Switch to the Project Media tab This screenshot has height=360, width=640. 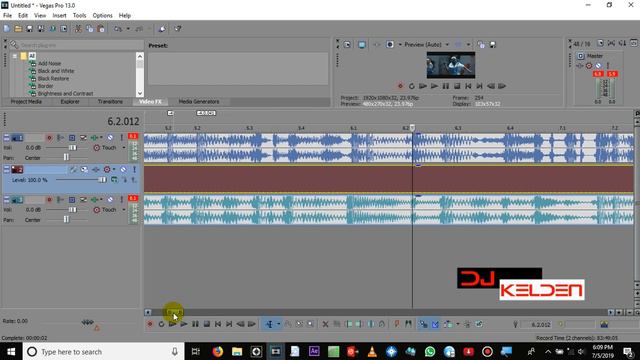(26, 102)
